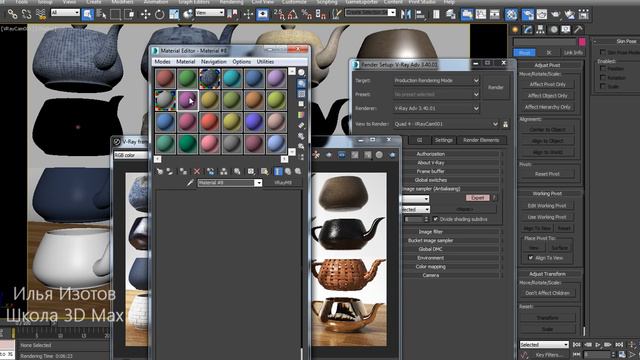Click the Rectangular Selection Region icon
The height and width of the screenshot is (360, 640).
click(x=116, y=15)
